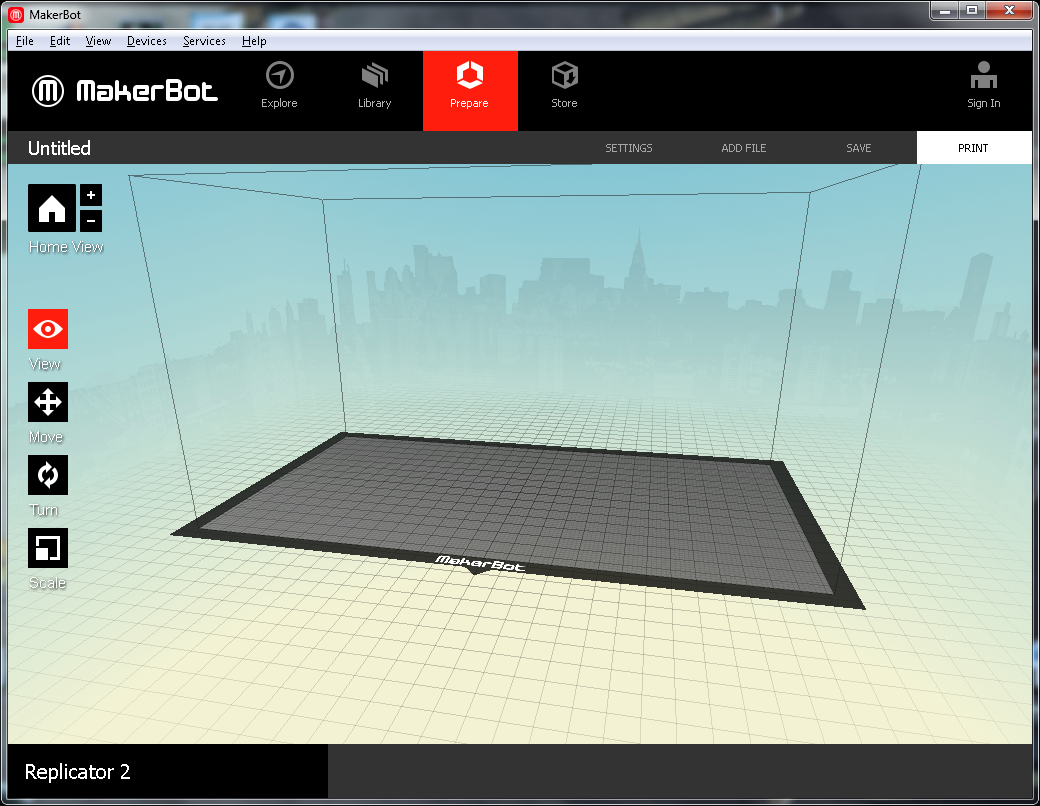Minimize the MakerBot window
Viewport: 1040px width, 806px height.
coord(944,11)
